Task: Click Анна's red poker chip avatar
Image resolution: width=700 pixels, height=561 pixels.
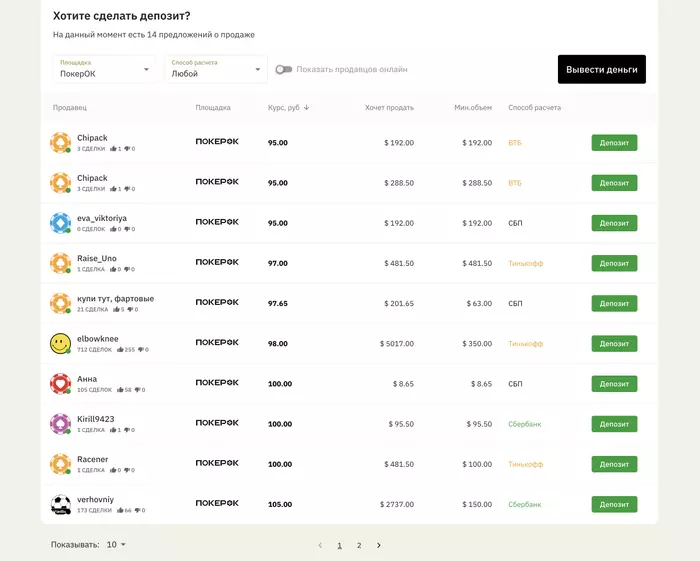Action: coord(60,383)
